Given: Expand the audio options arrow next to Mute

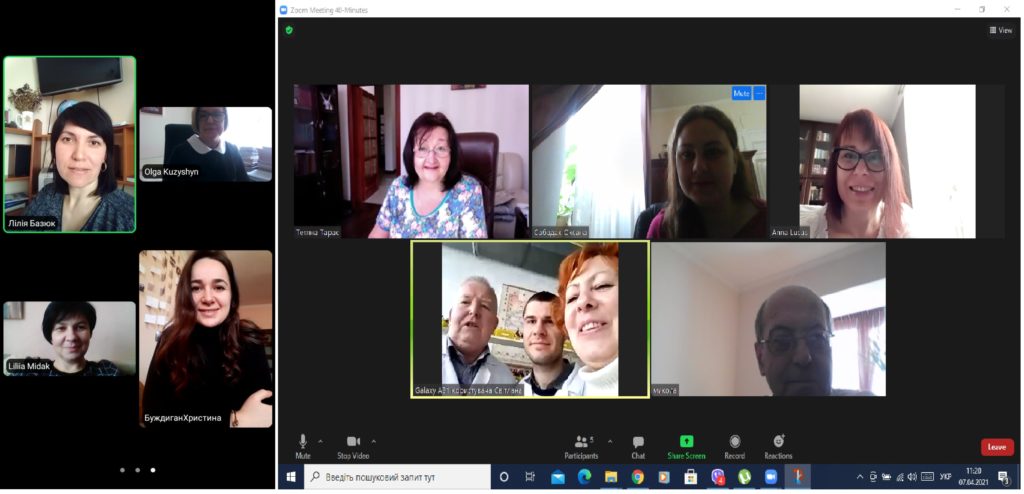Looking at the screenshot, I should click(x=320, y=440).
